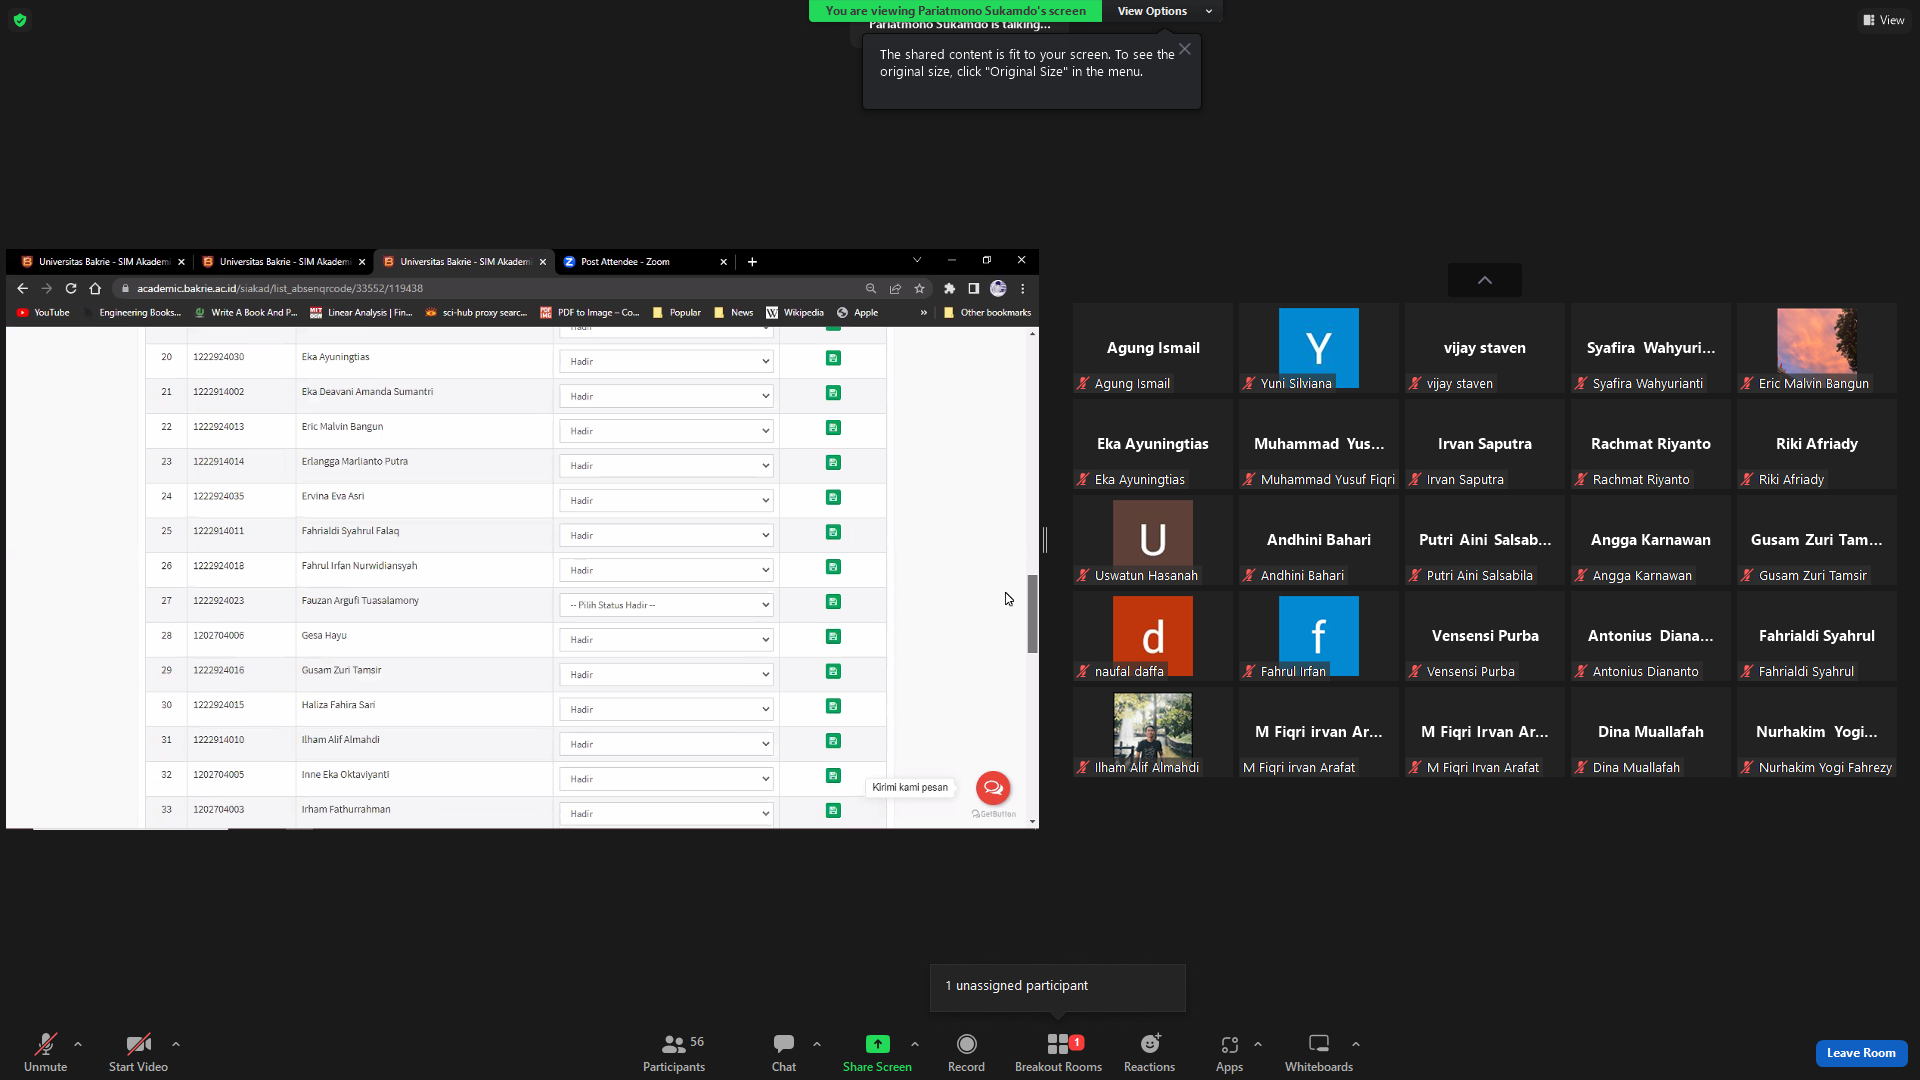Select Eric Malvin Bangun video thumbnail
Viewport: 1920px width, 1080px height.
coord(1817,348)
